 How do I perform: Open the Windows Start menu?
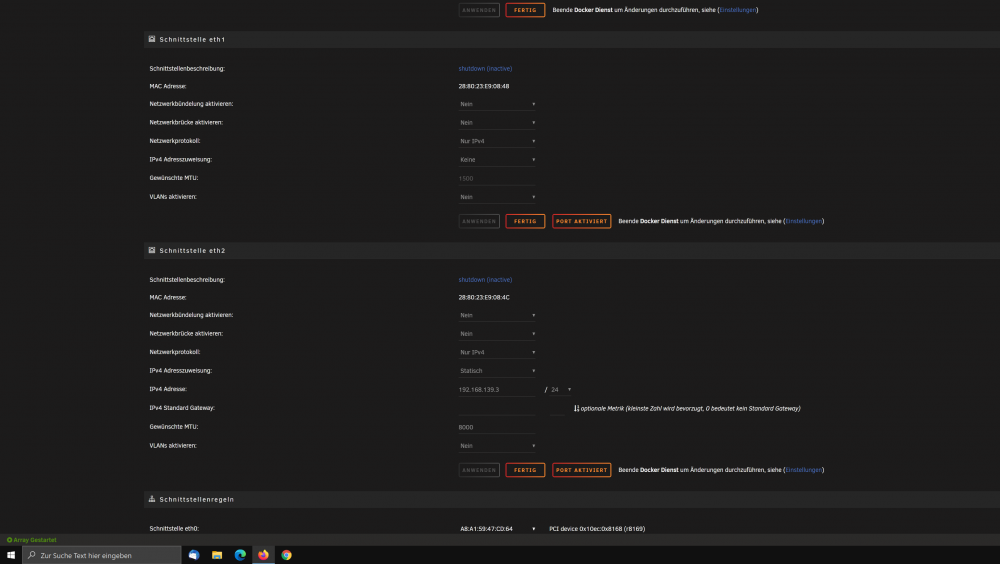[11, 555]
